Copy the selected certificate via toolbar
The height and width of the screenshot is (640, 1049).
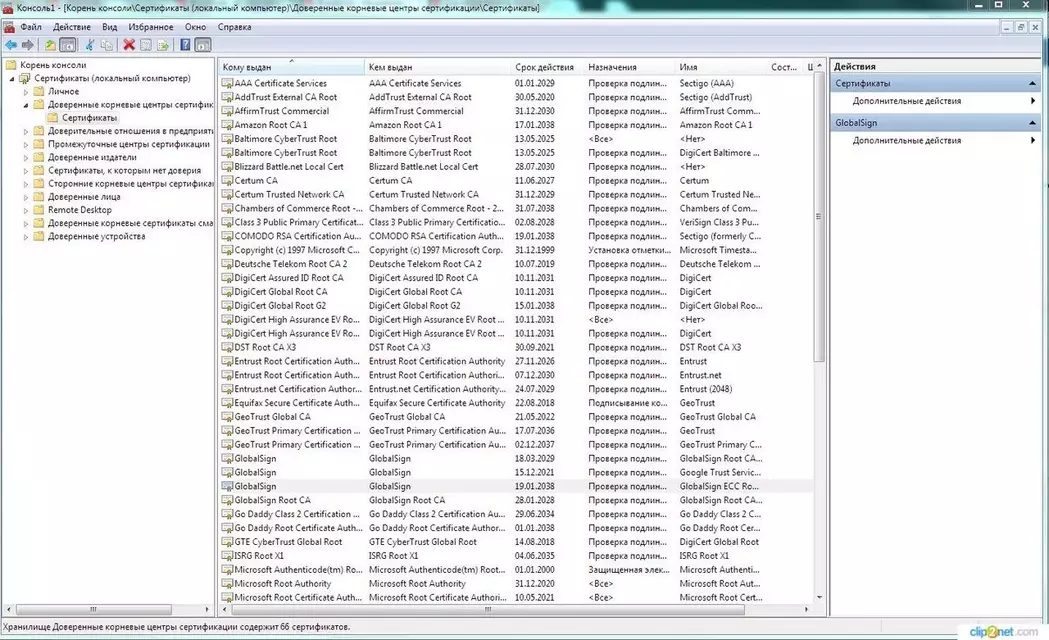click(106, 45)
